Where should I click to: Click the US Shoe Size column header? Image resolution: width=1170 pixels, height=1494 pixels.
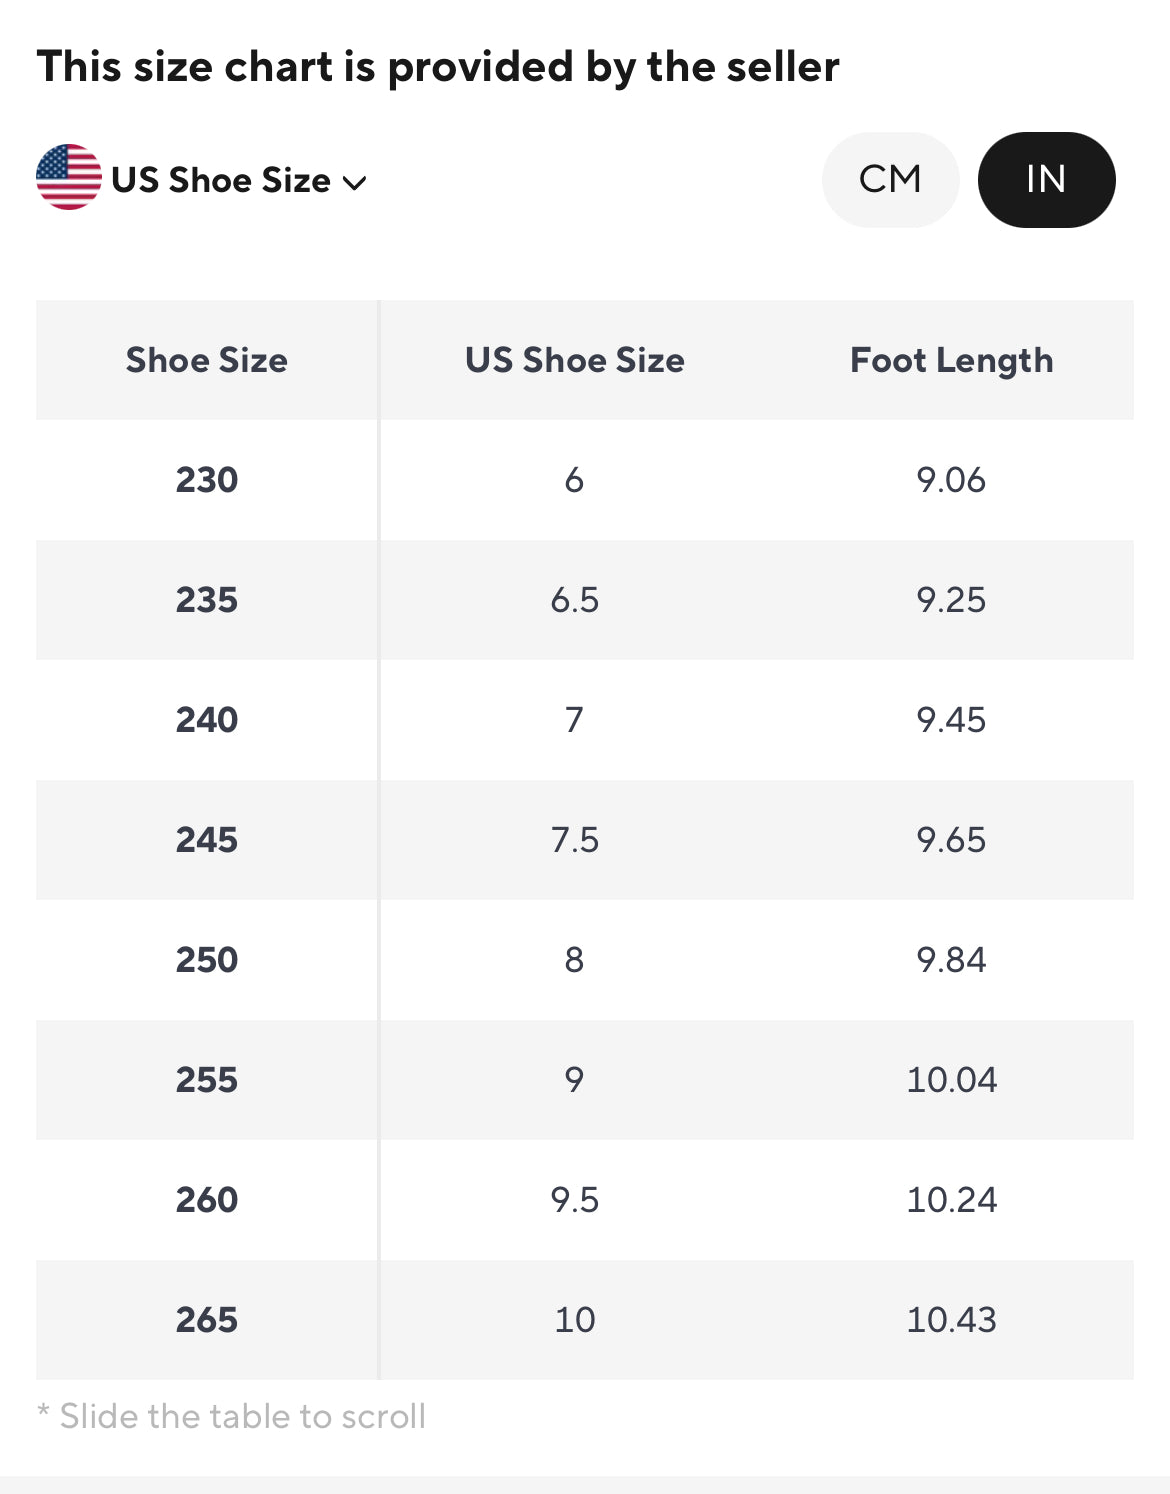coord(575,360)
